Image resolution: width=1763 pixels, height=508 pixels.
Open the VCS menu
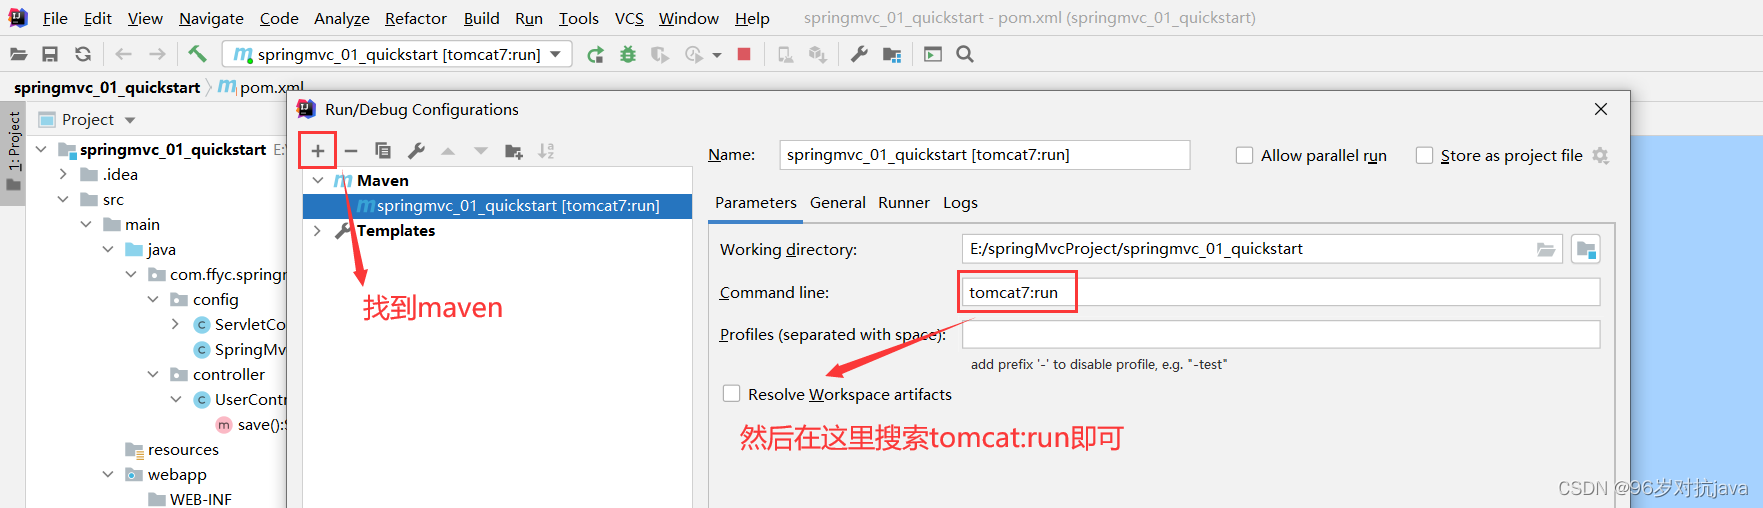629,18
